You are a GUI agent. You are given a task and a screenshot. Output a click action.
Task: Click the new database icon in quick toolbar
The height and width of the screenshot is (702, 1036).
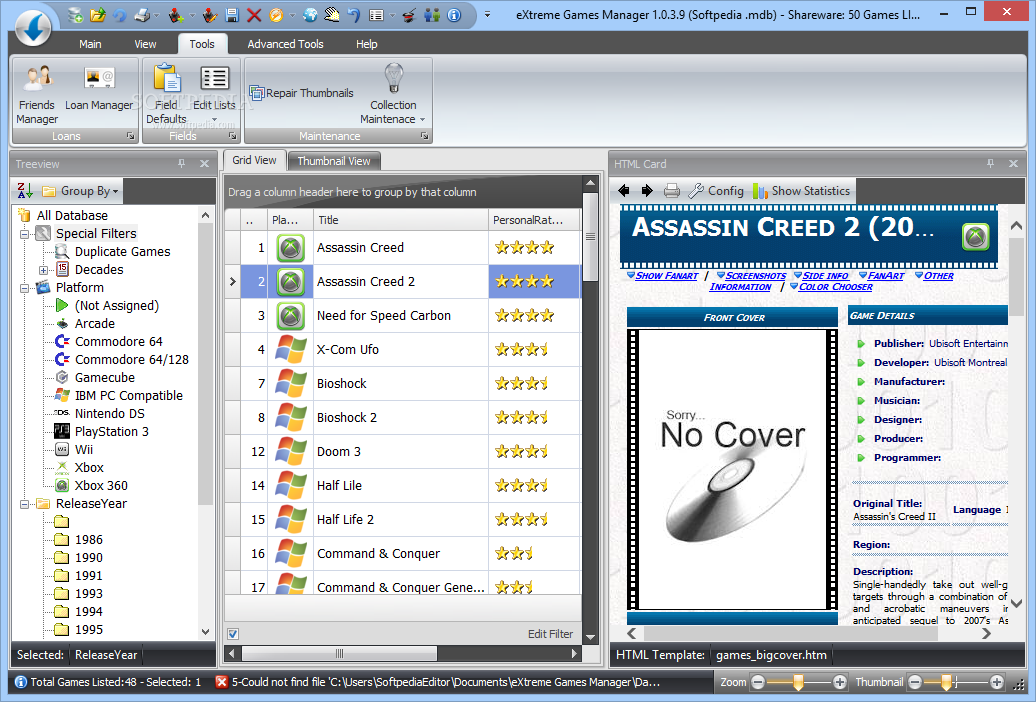pyautogui.click(x=75, y=15)
